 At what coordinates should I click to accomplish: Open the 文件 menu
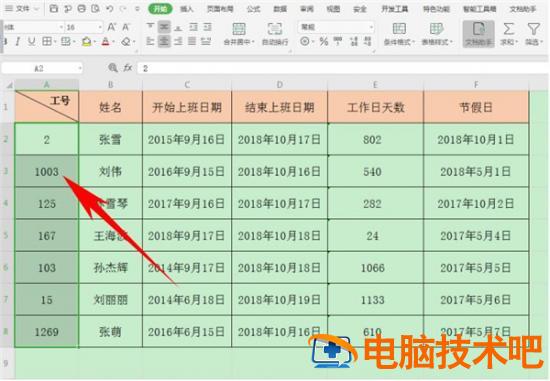22,9
